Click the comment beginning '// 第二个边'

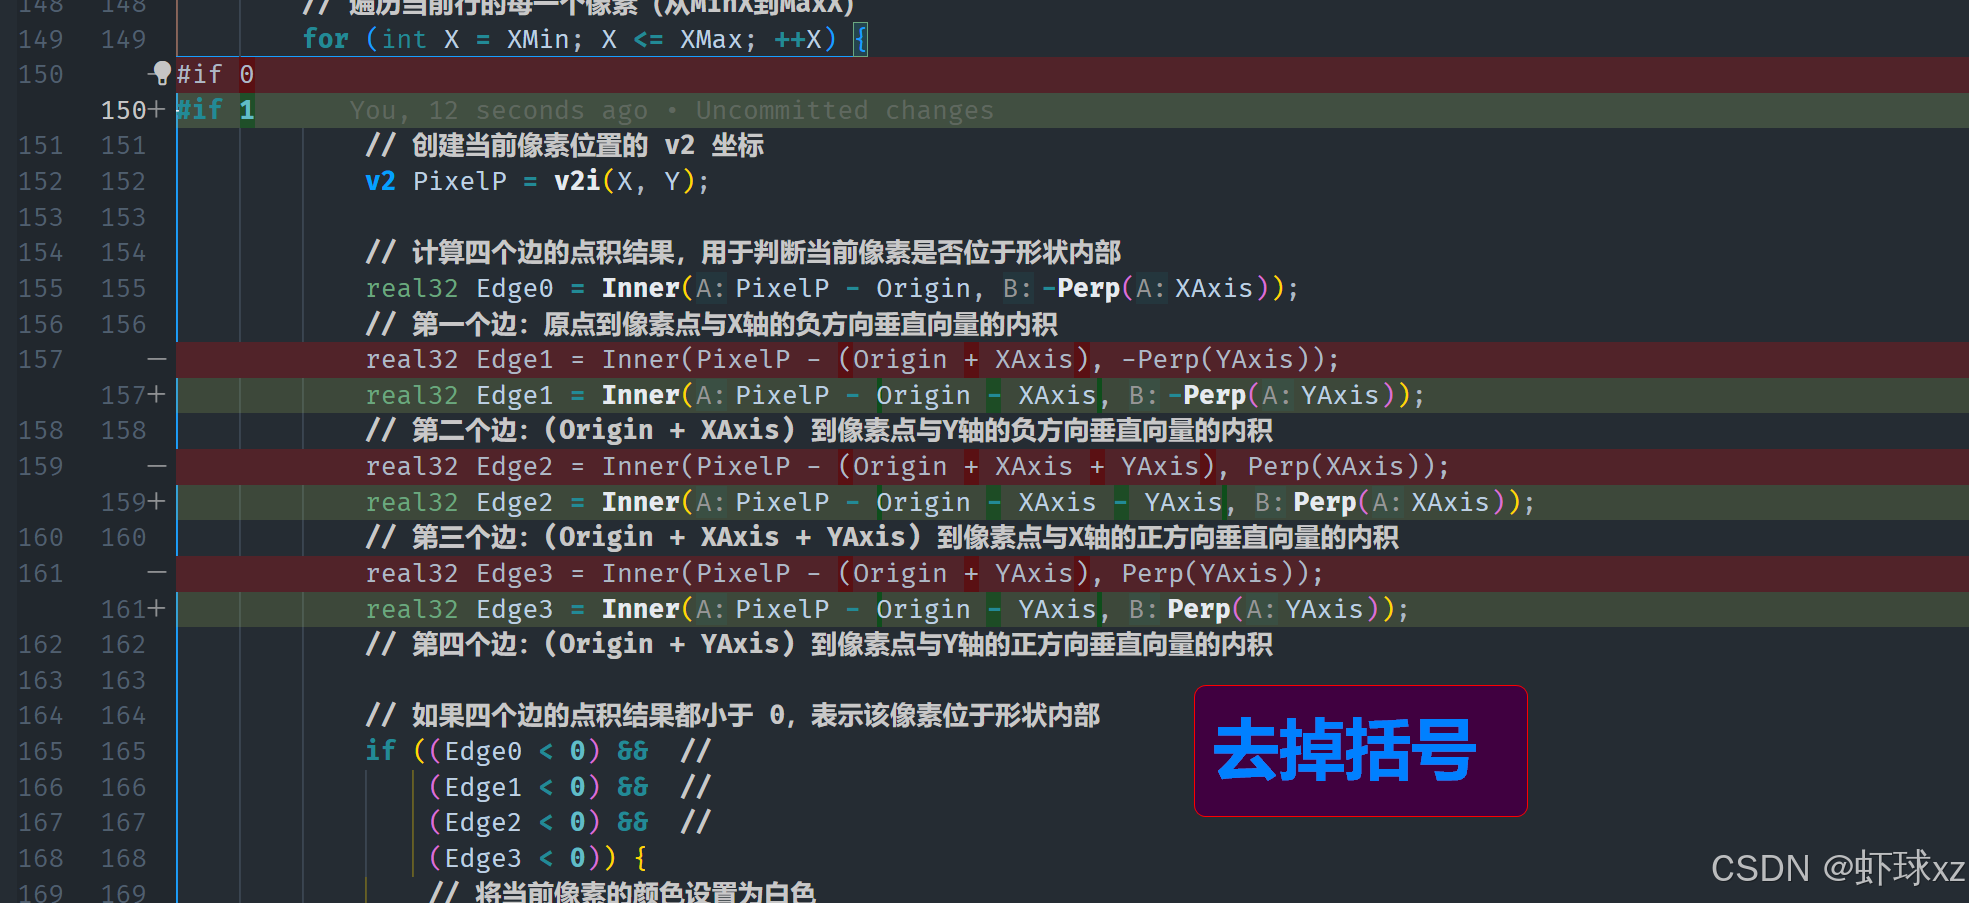point(819,430)
